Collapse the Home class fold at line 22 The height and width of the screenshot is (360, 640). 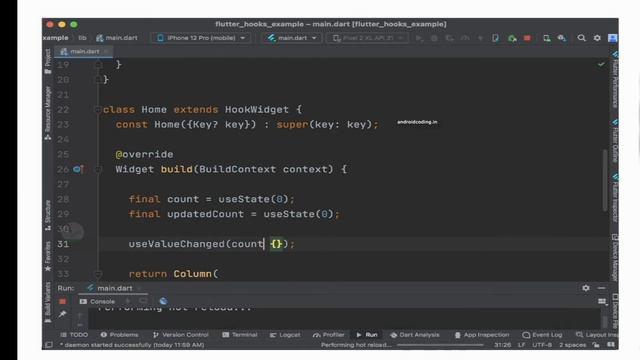[98, 109]
